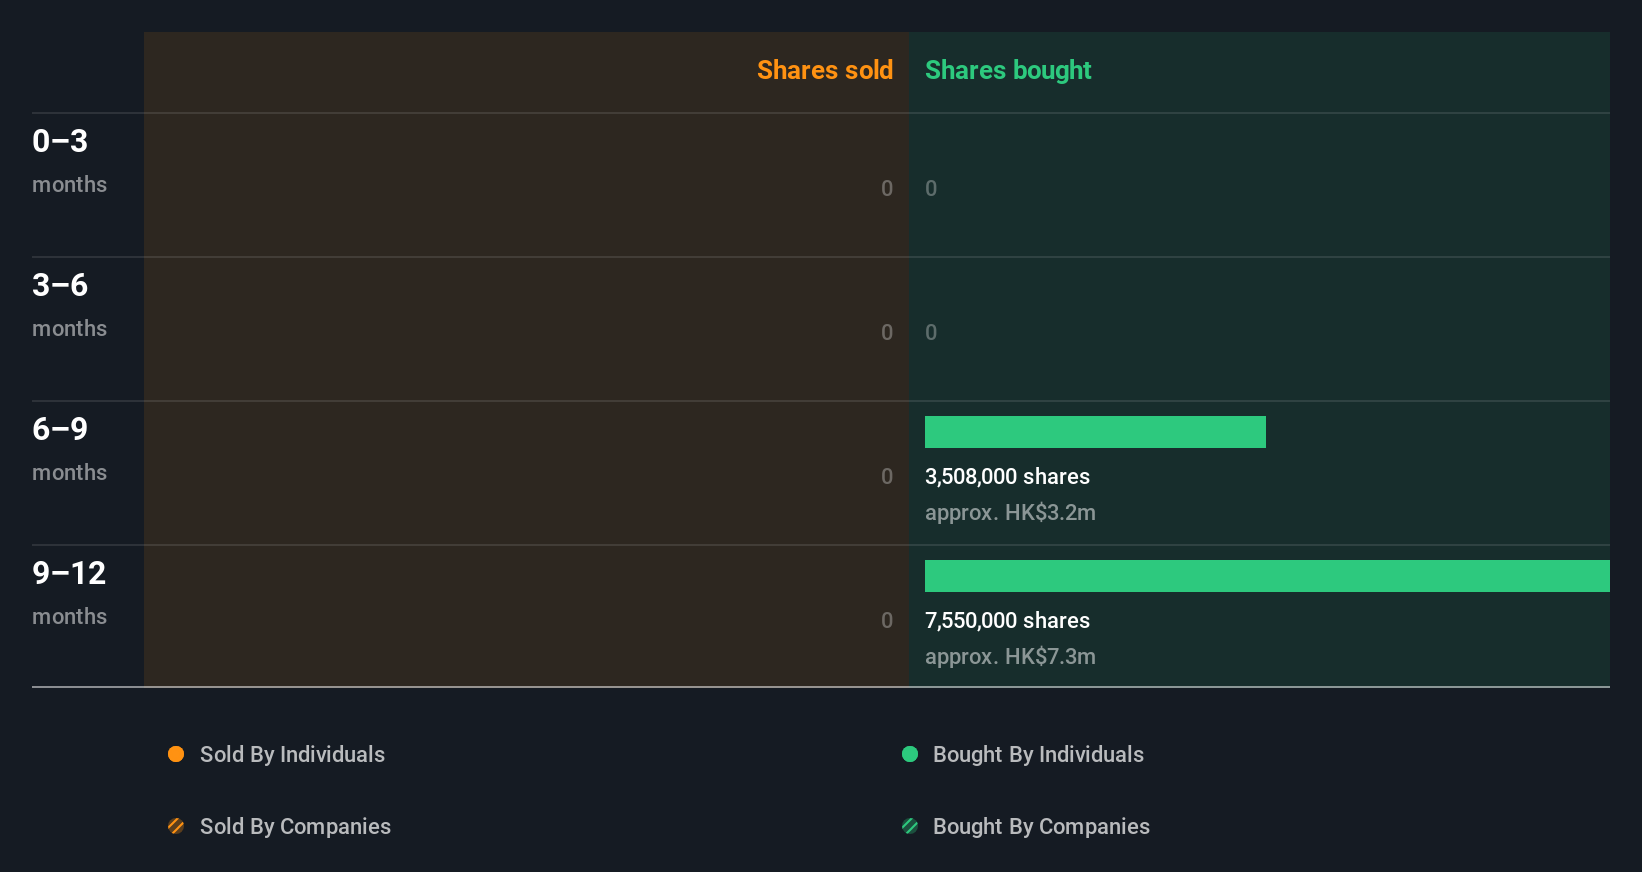The image size is (1642, 872).
Task: Click the approx. HK$7.3m amount
Action: [1010, 657]
